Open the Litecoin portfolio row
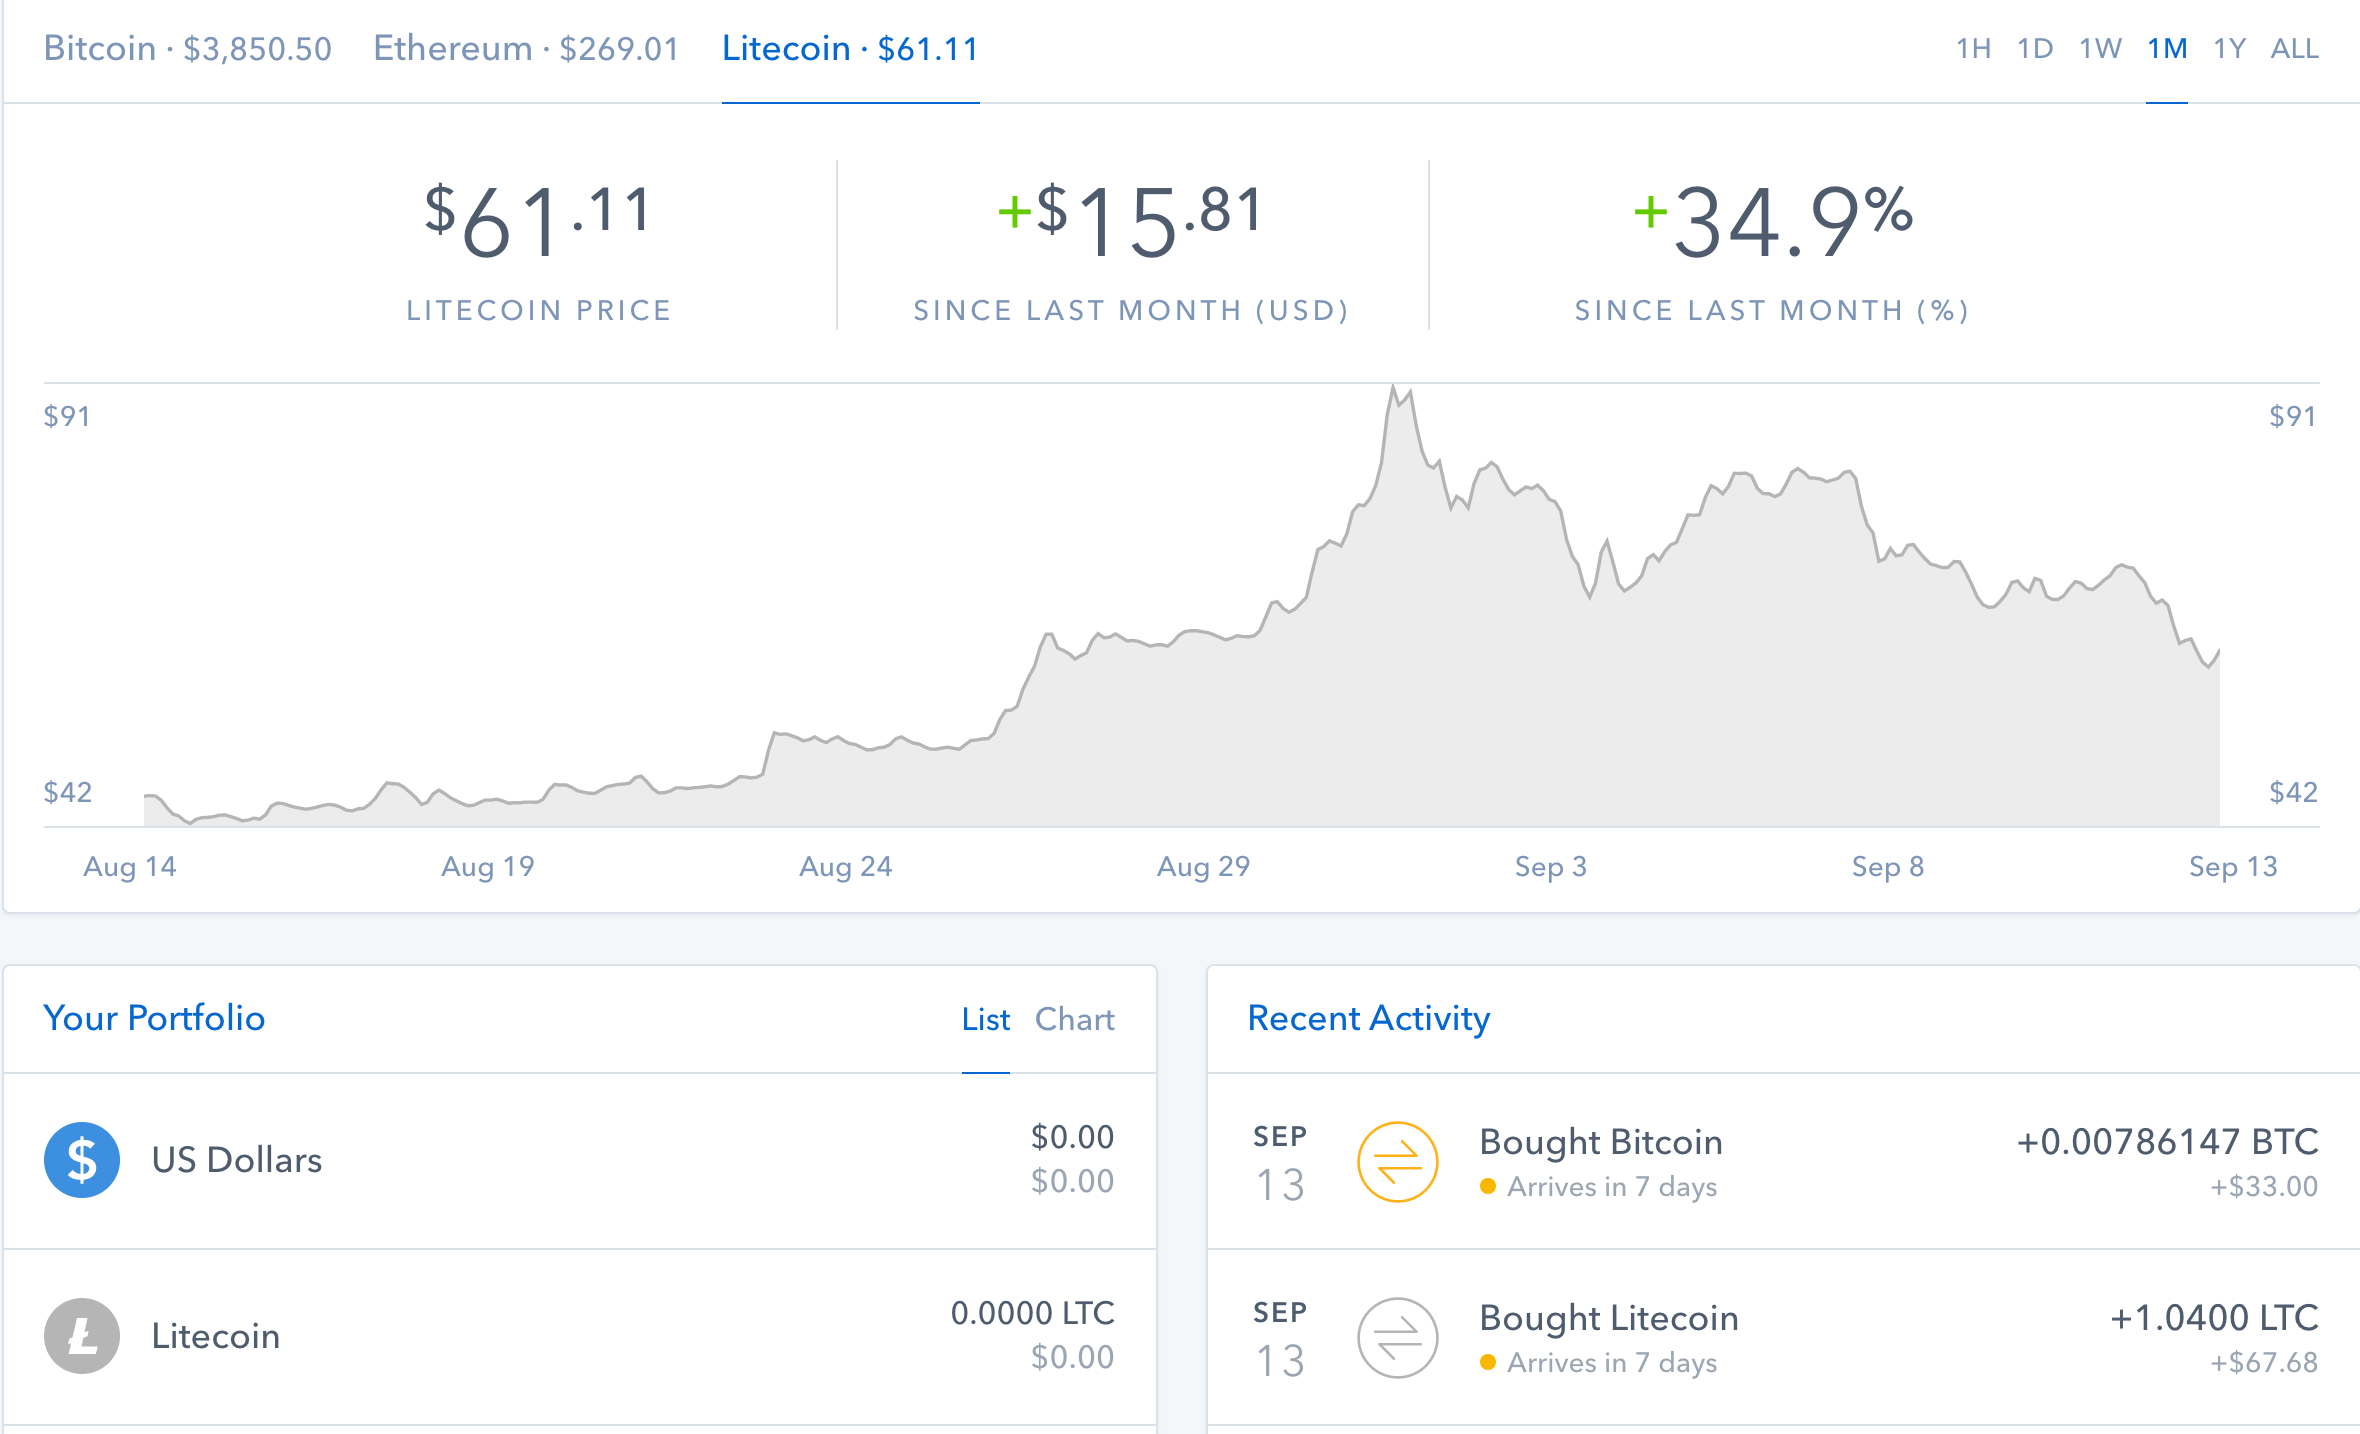Screen dimensions: 2360x1434 coord(580,1336)
